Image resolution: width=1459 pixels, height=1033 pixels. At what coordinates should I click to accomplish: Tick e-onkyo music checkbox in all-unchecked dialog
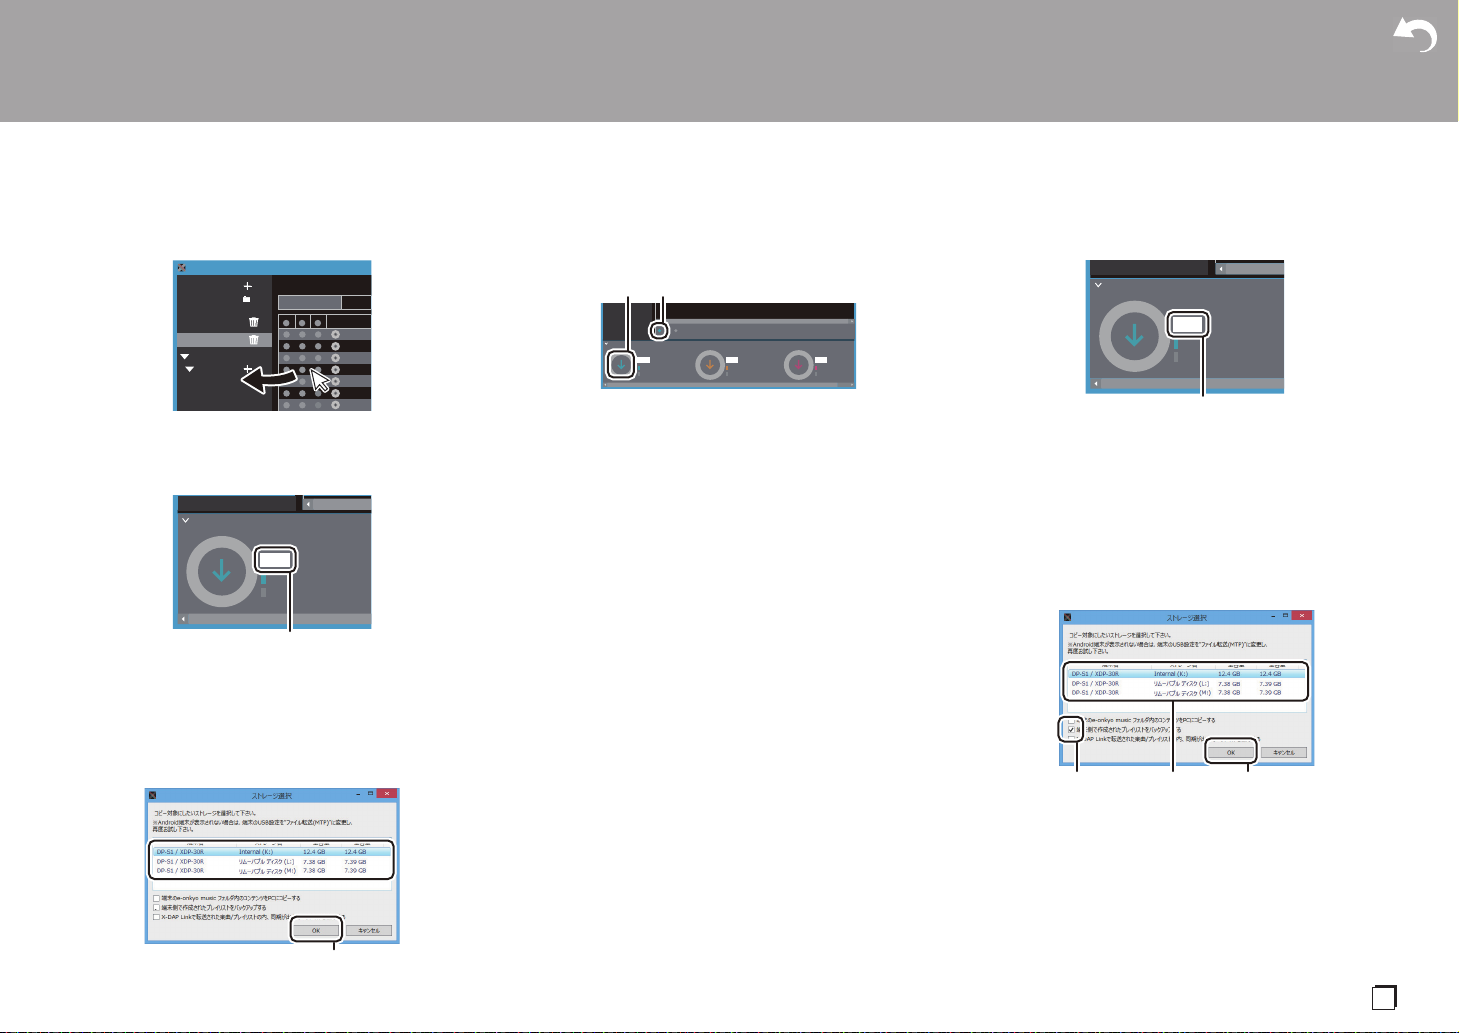point(156,898)
